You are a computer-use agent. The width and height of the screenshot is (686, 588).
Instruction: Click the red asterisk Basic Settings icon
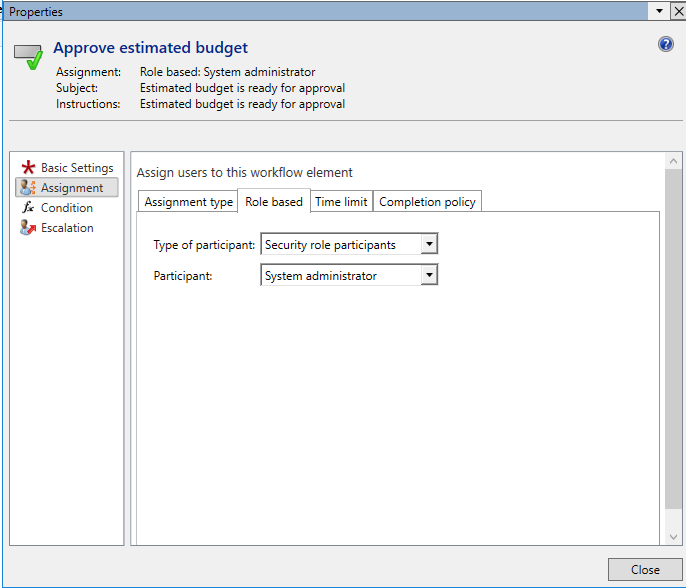(x=28, y=168)
